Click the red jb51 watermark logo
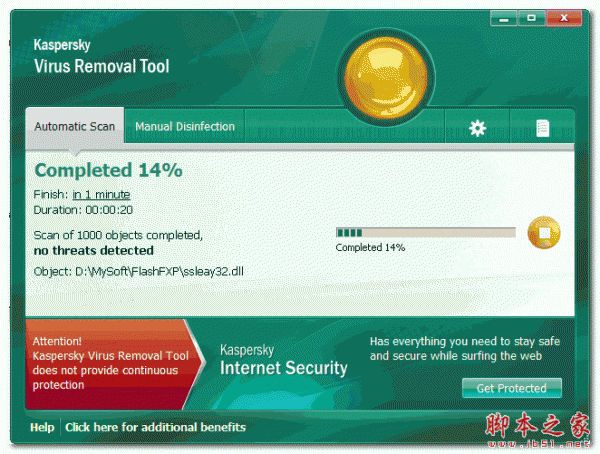 pyautogui.click(x=538, y=430)
